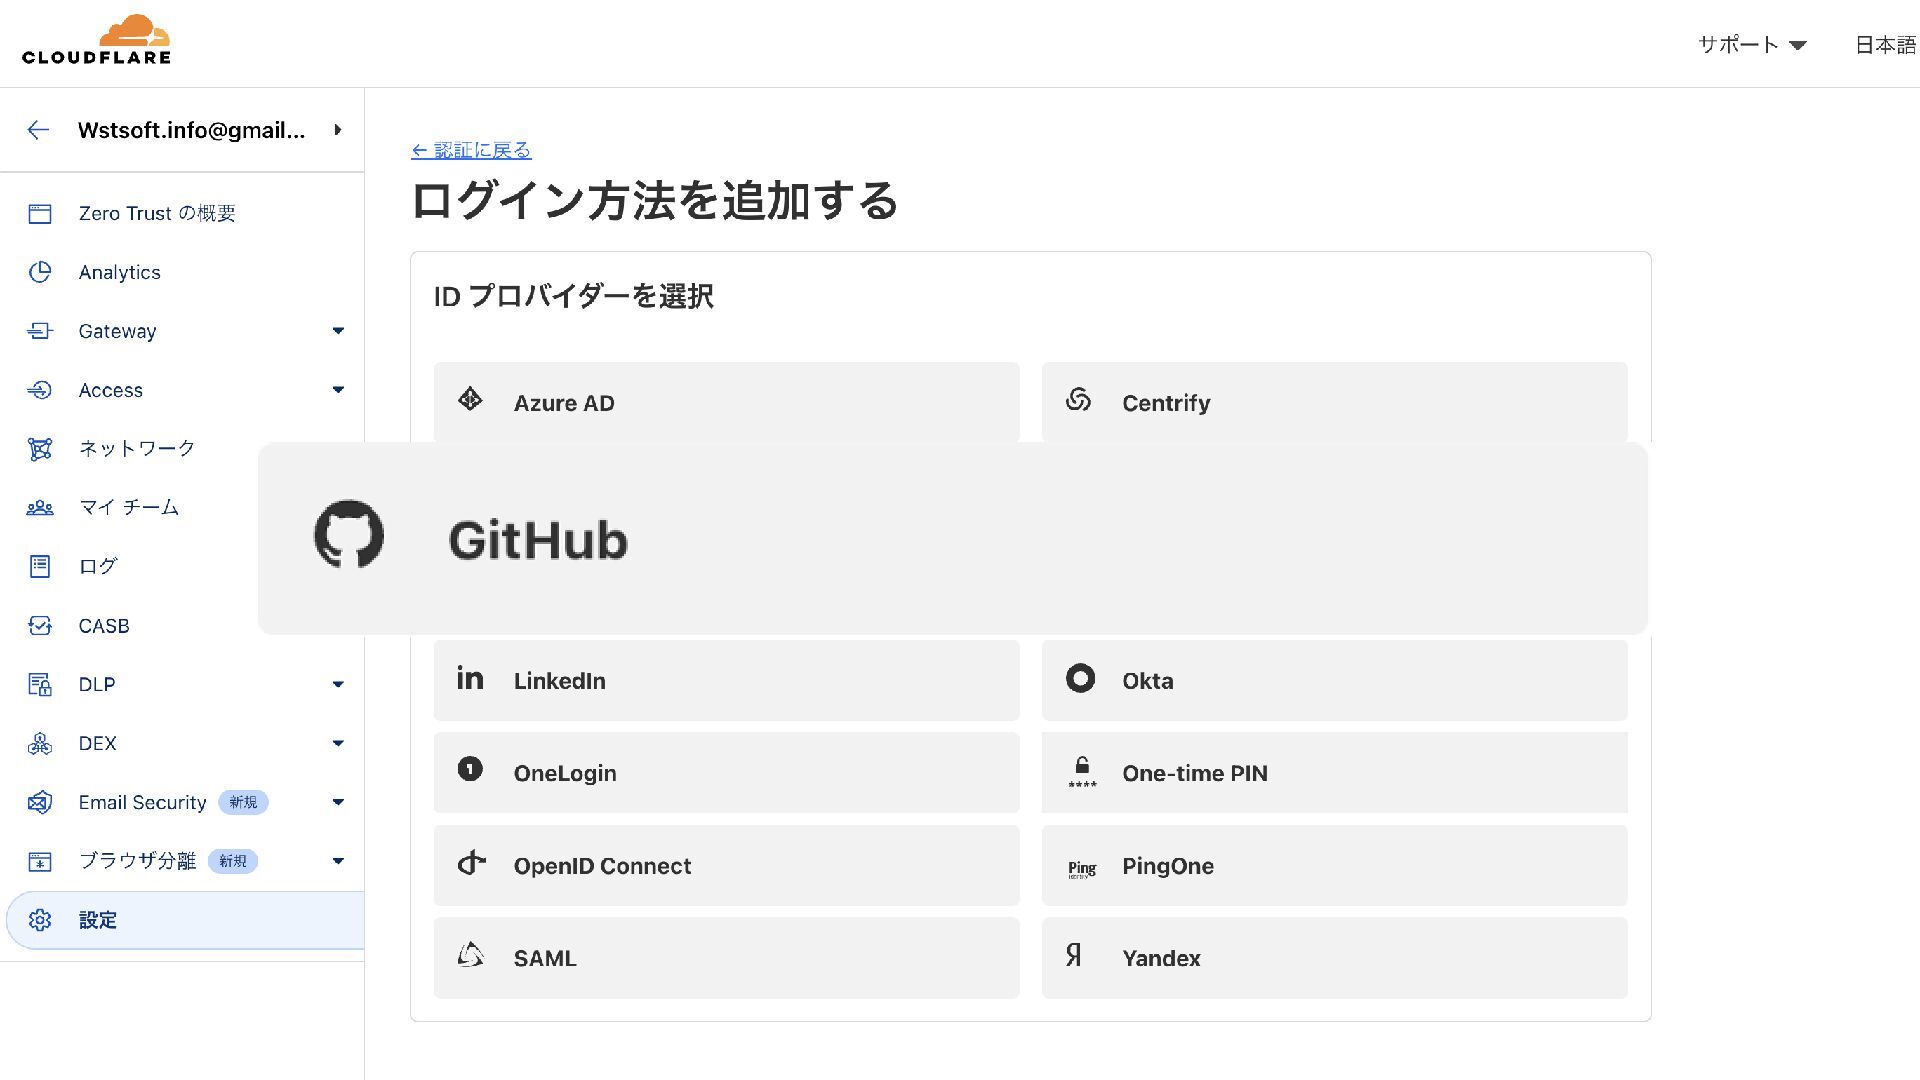
Task: Click the GitHub octocat icon
Action: [349, 535]
